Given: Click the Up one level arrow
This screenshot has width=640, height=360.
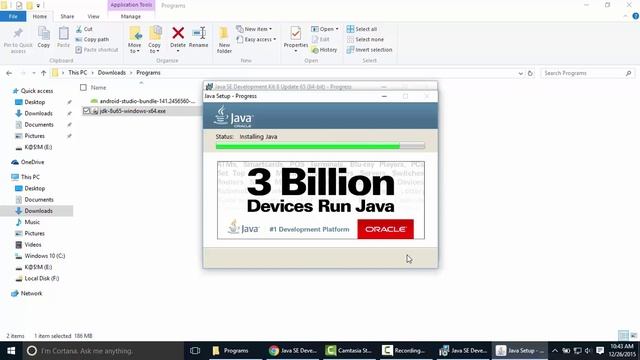Looking at the screenshot, I should point(43,73).
